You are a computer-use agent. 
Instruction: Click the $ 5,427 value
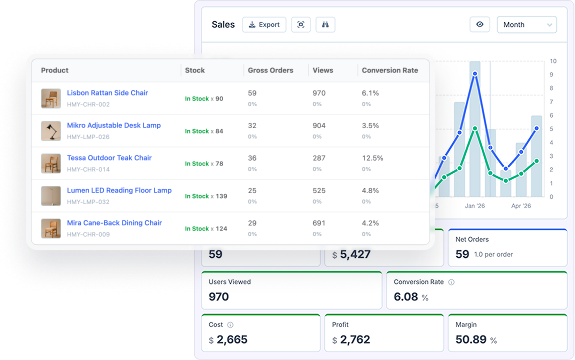351,254
